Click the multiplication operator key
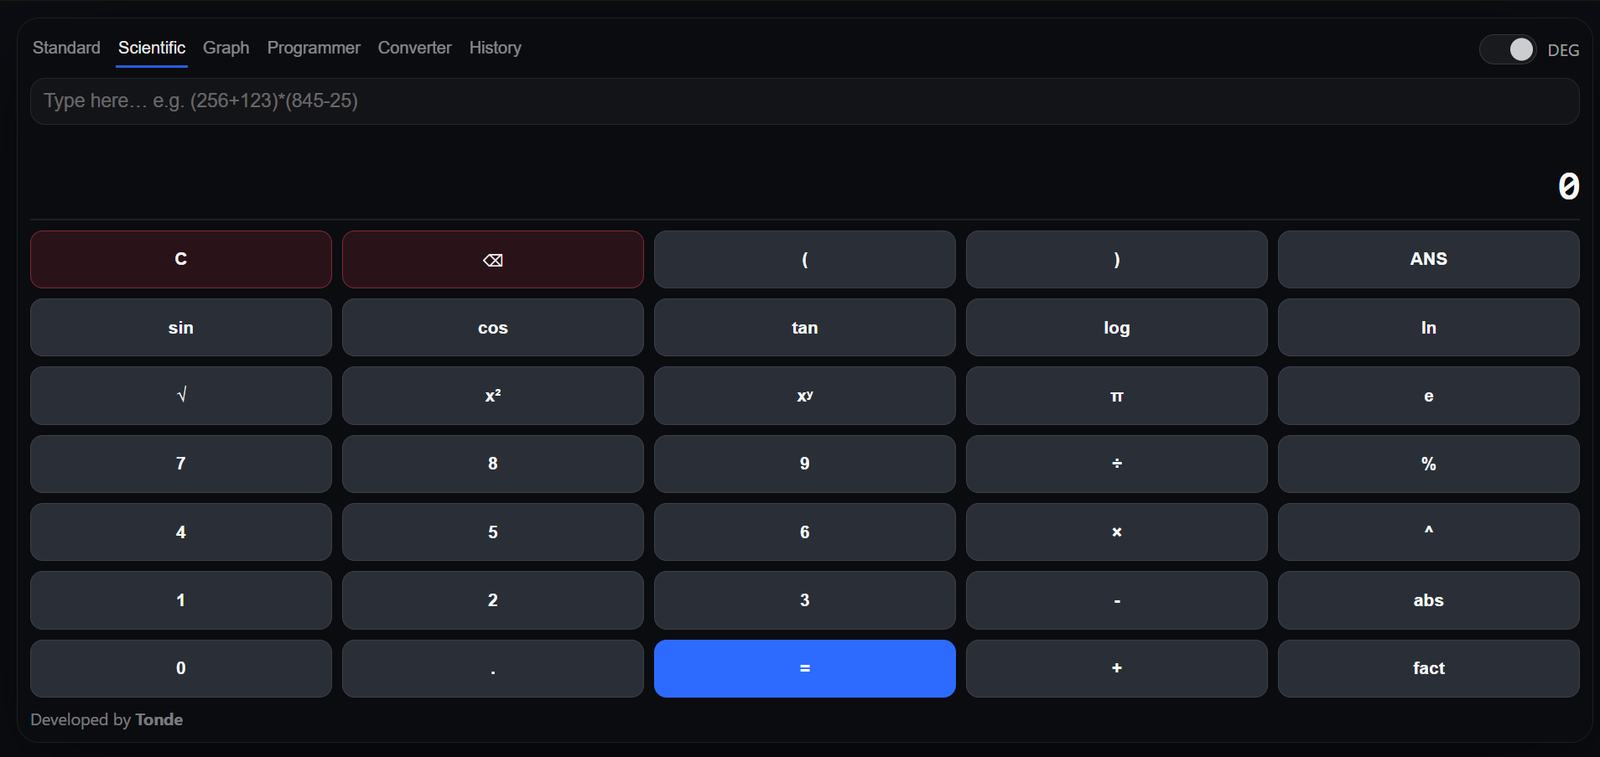Image resolution: width=1600 pixels, height=757 pixels. pyautogui.click(x=1117, y=532)
